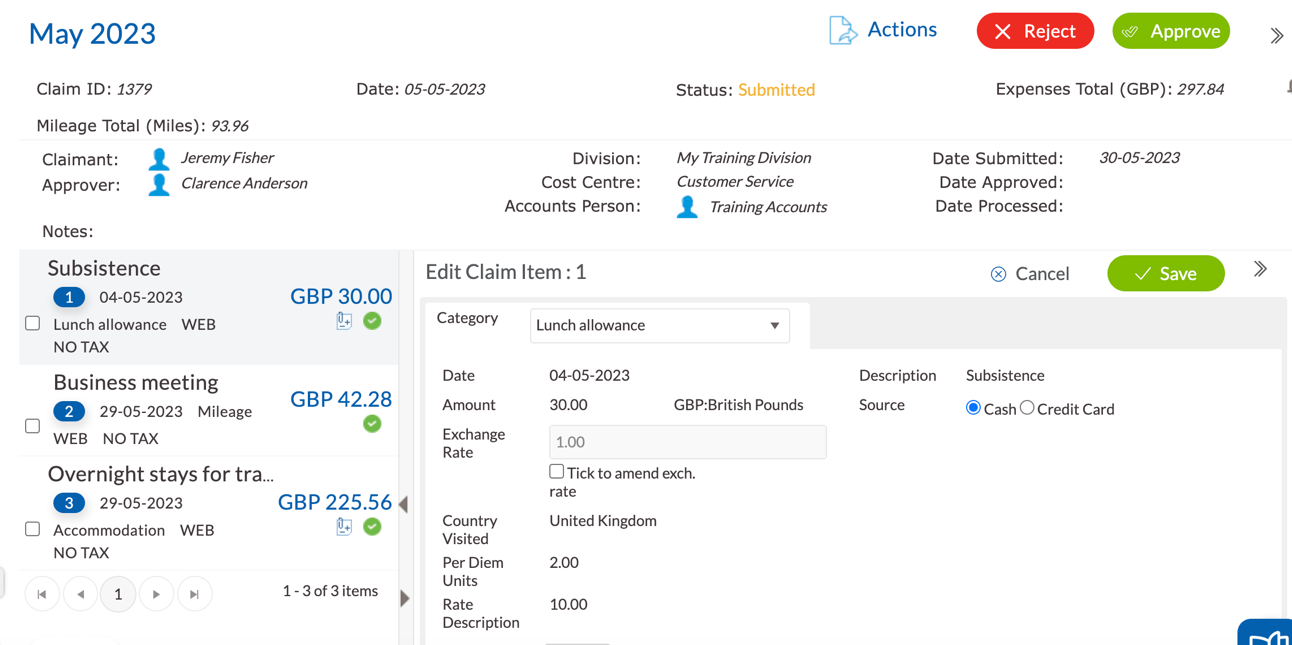
Task: Click the United Kingdom country value
Action: (x=603, y=521)
